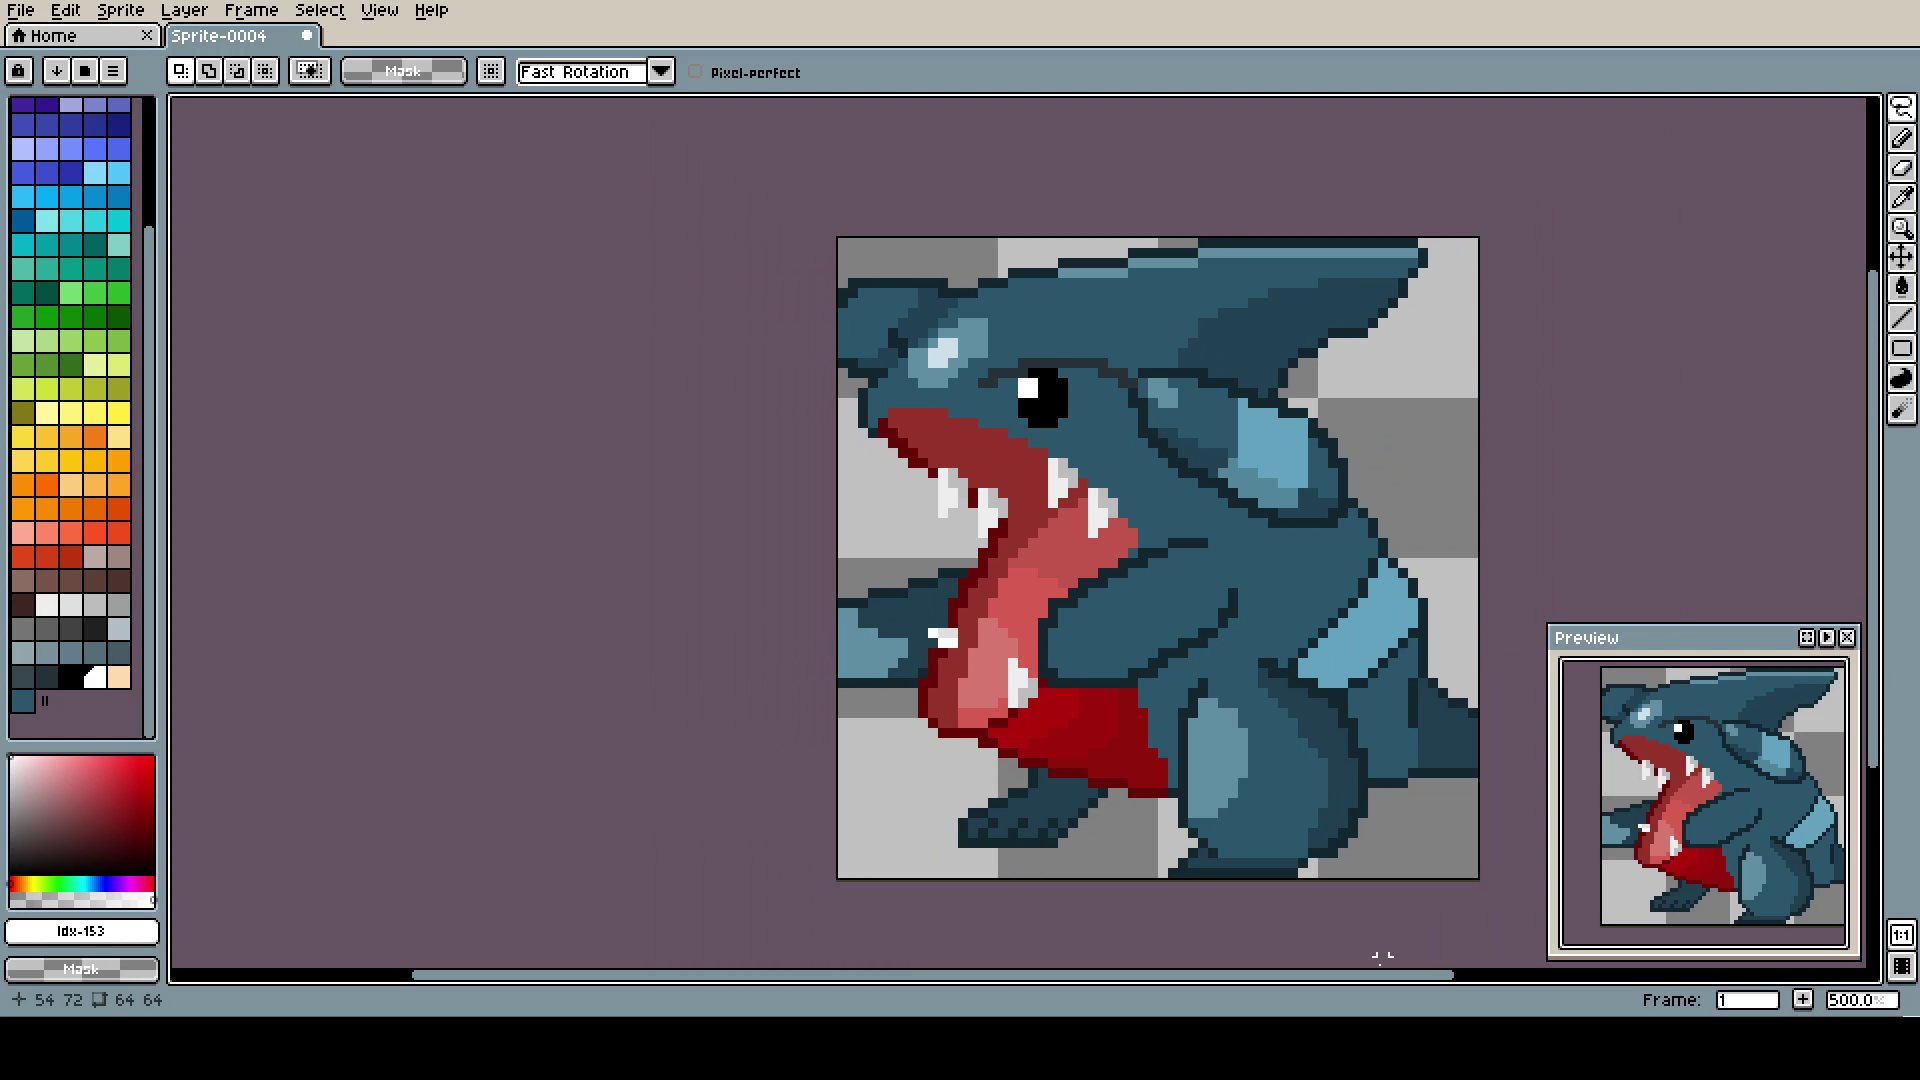Open the palette options hamburger menu
The image size is (1920, 1080).
(113, 71)
